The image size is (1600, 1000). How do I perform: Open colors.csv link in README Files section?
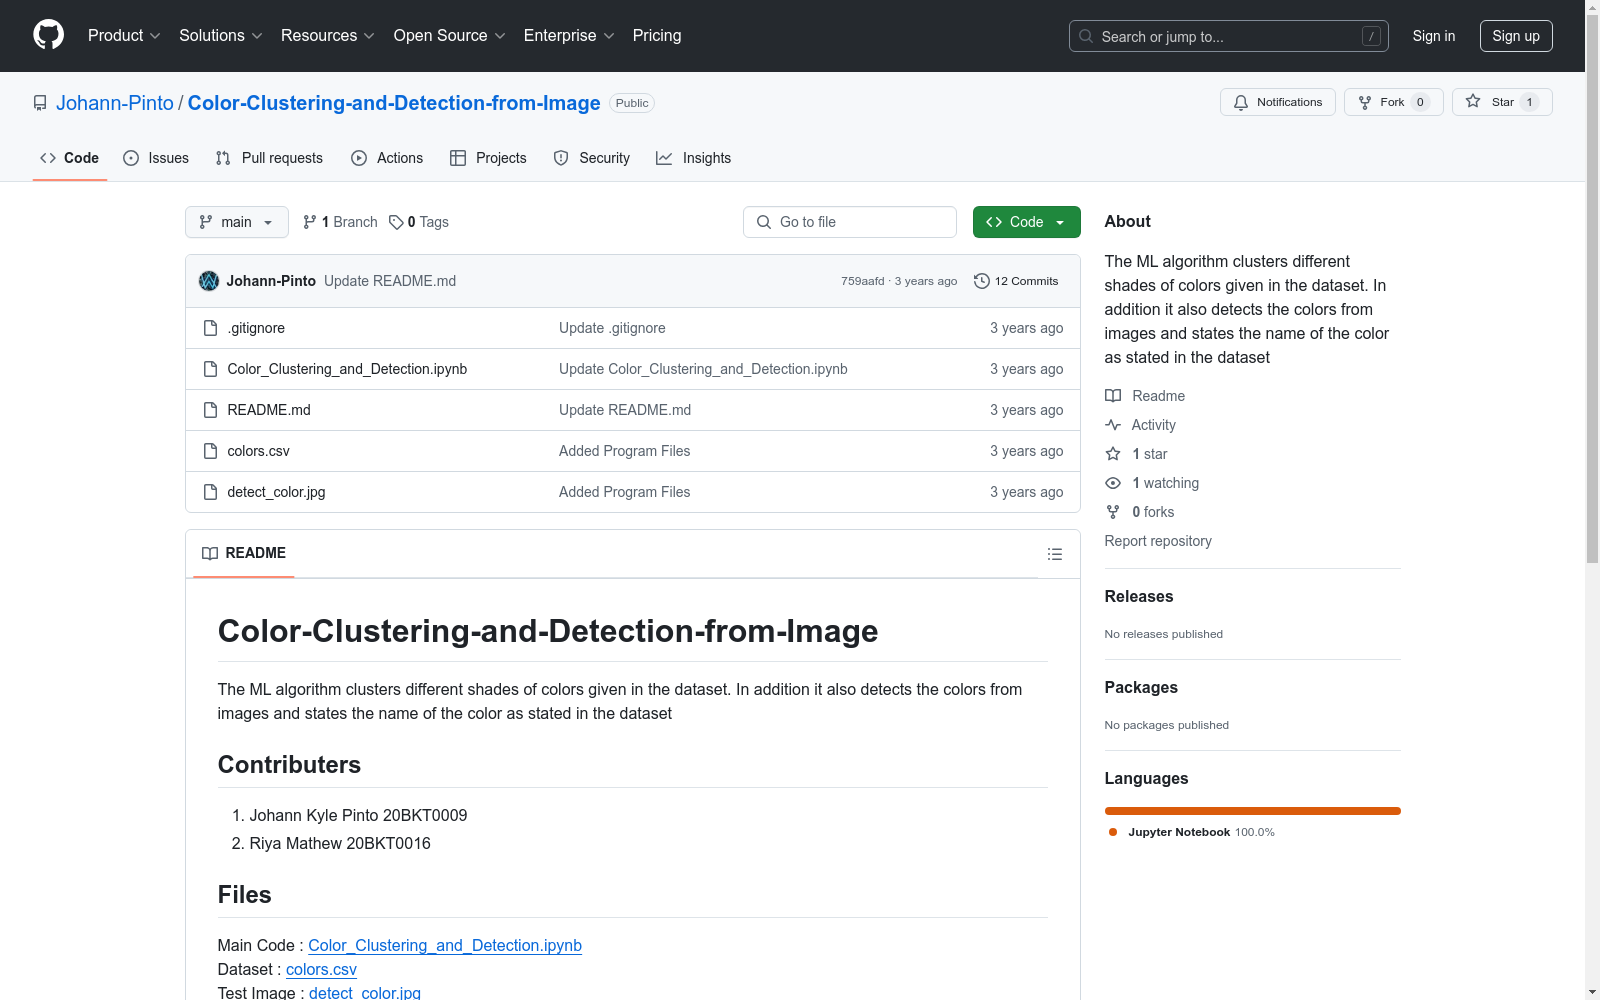(x=321, y=969)
